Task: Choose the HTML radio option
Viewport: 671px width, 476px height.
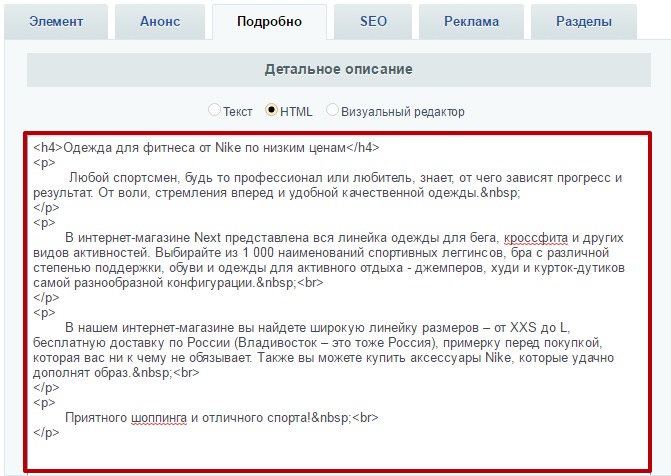Action: [x=271, y=110]
